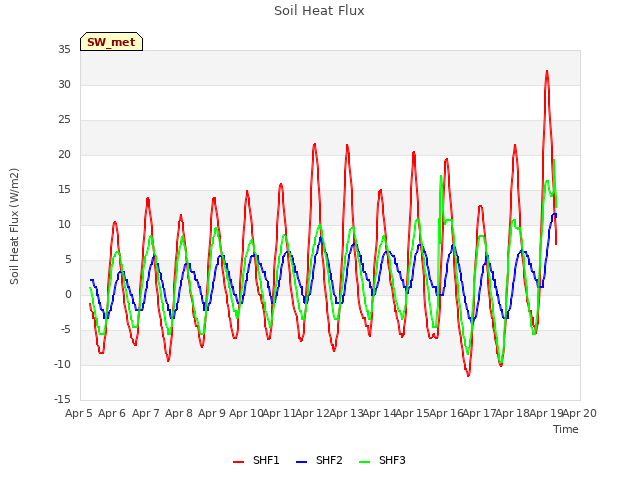Click the blue SHF2 legend marker
The height and width of the screenshot is (480, 640).
[301, 462]
